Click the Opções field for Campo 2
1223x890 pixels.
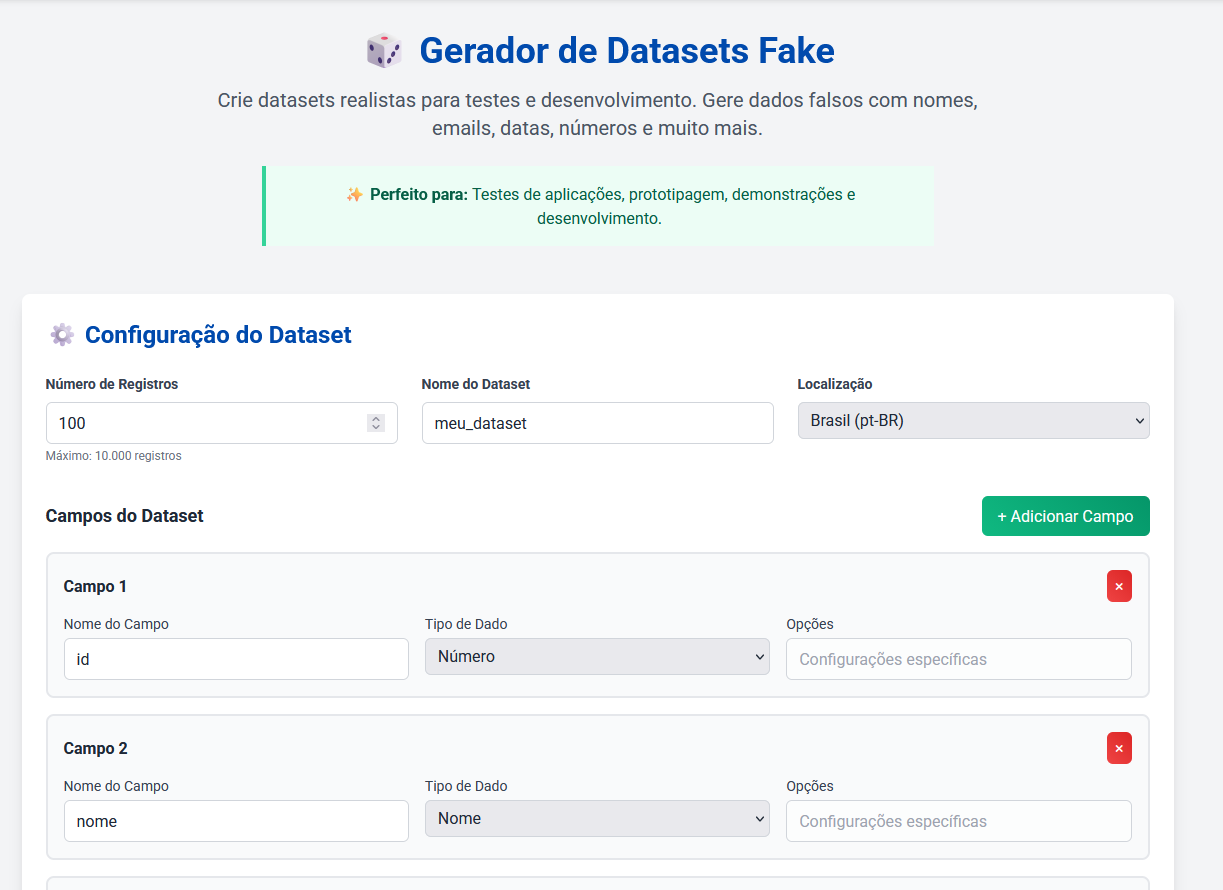coord(958,820)
